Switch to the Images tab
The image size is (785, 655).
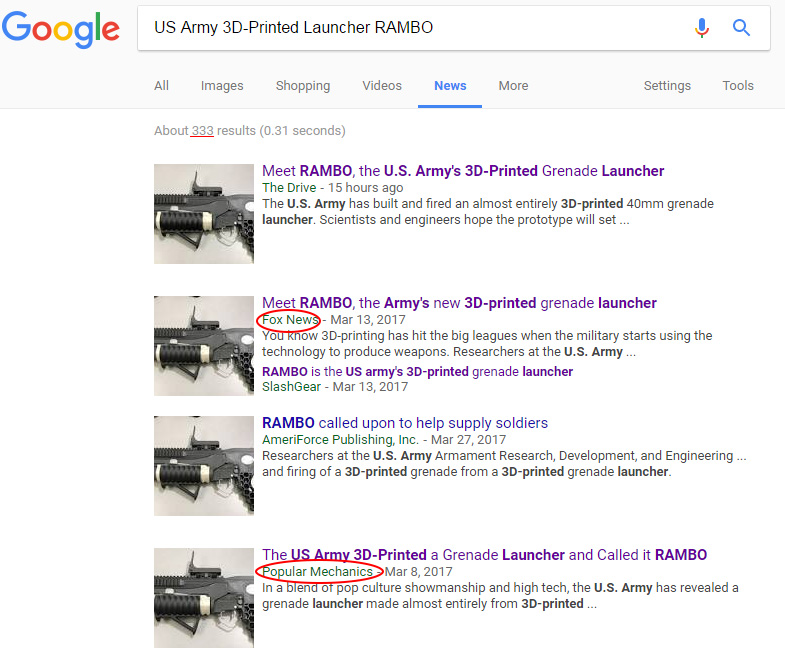click(222, 86)
